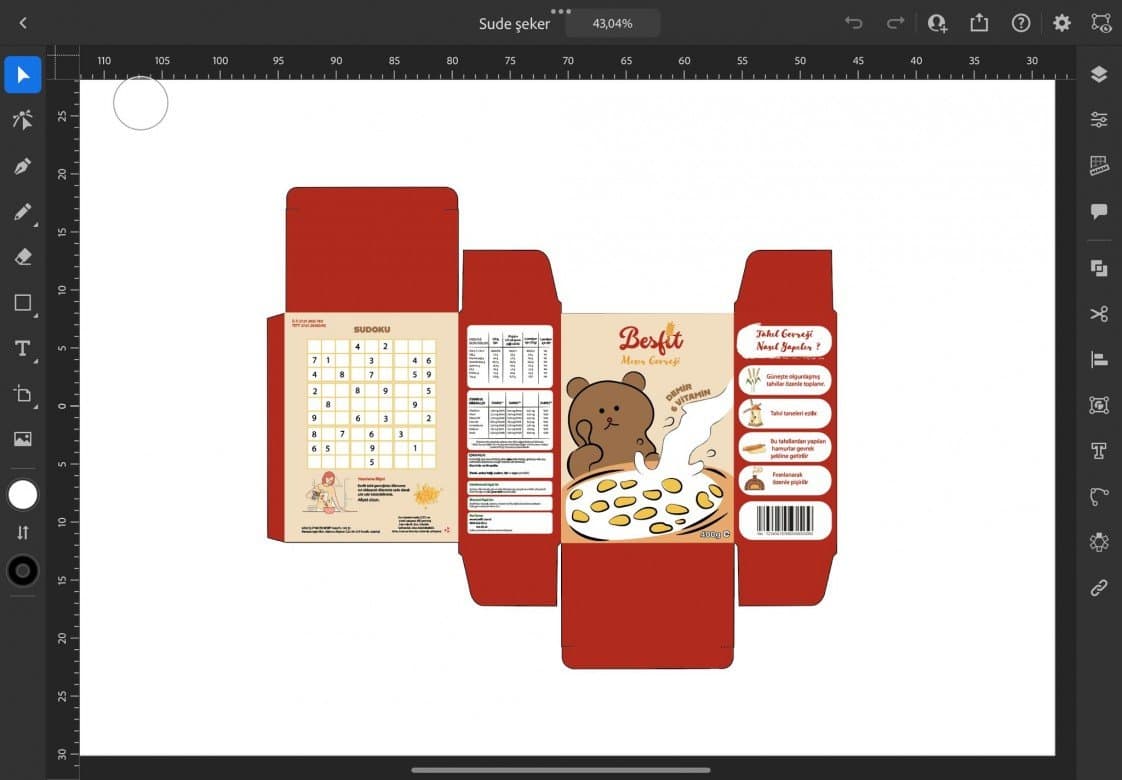Image resolution: width=1122 pixels, height=780 pixels.
Task: Redo the last action
Action: tap(895, 23)
